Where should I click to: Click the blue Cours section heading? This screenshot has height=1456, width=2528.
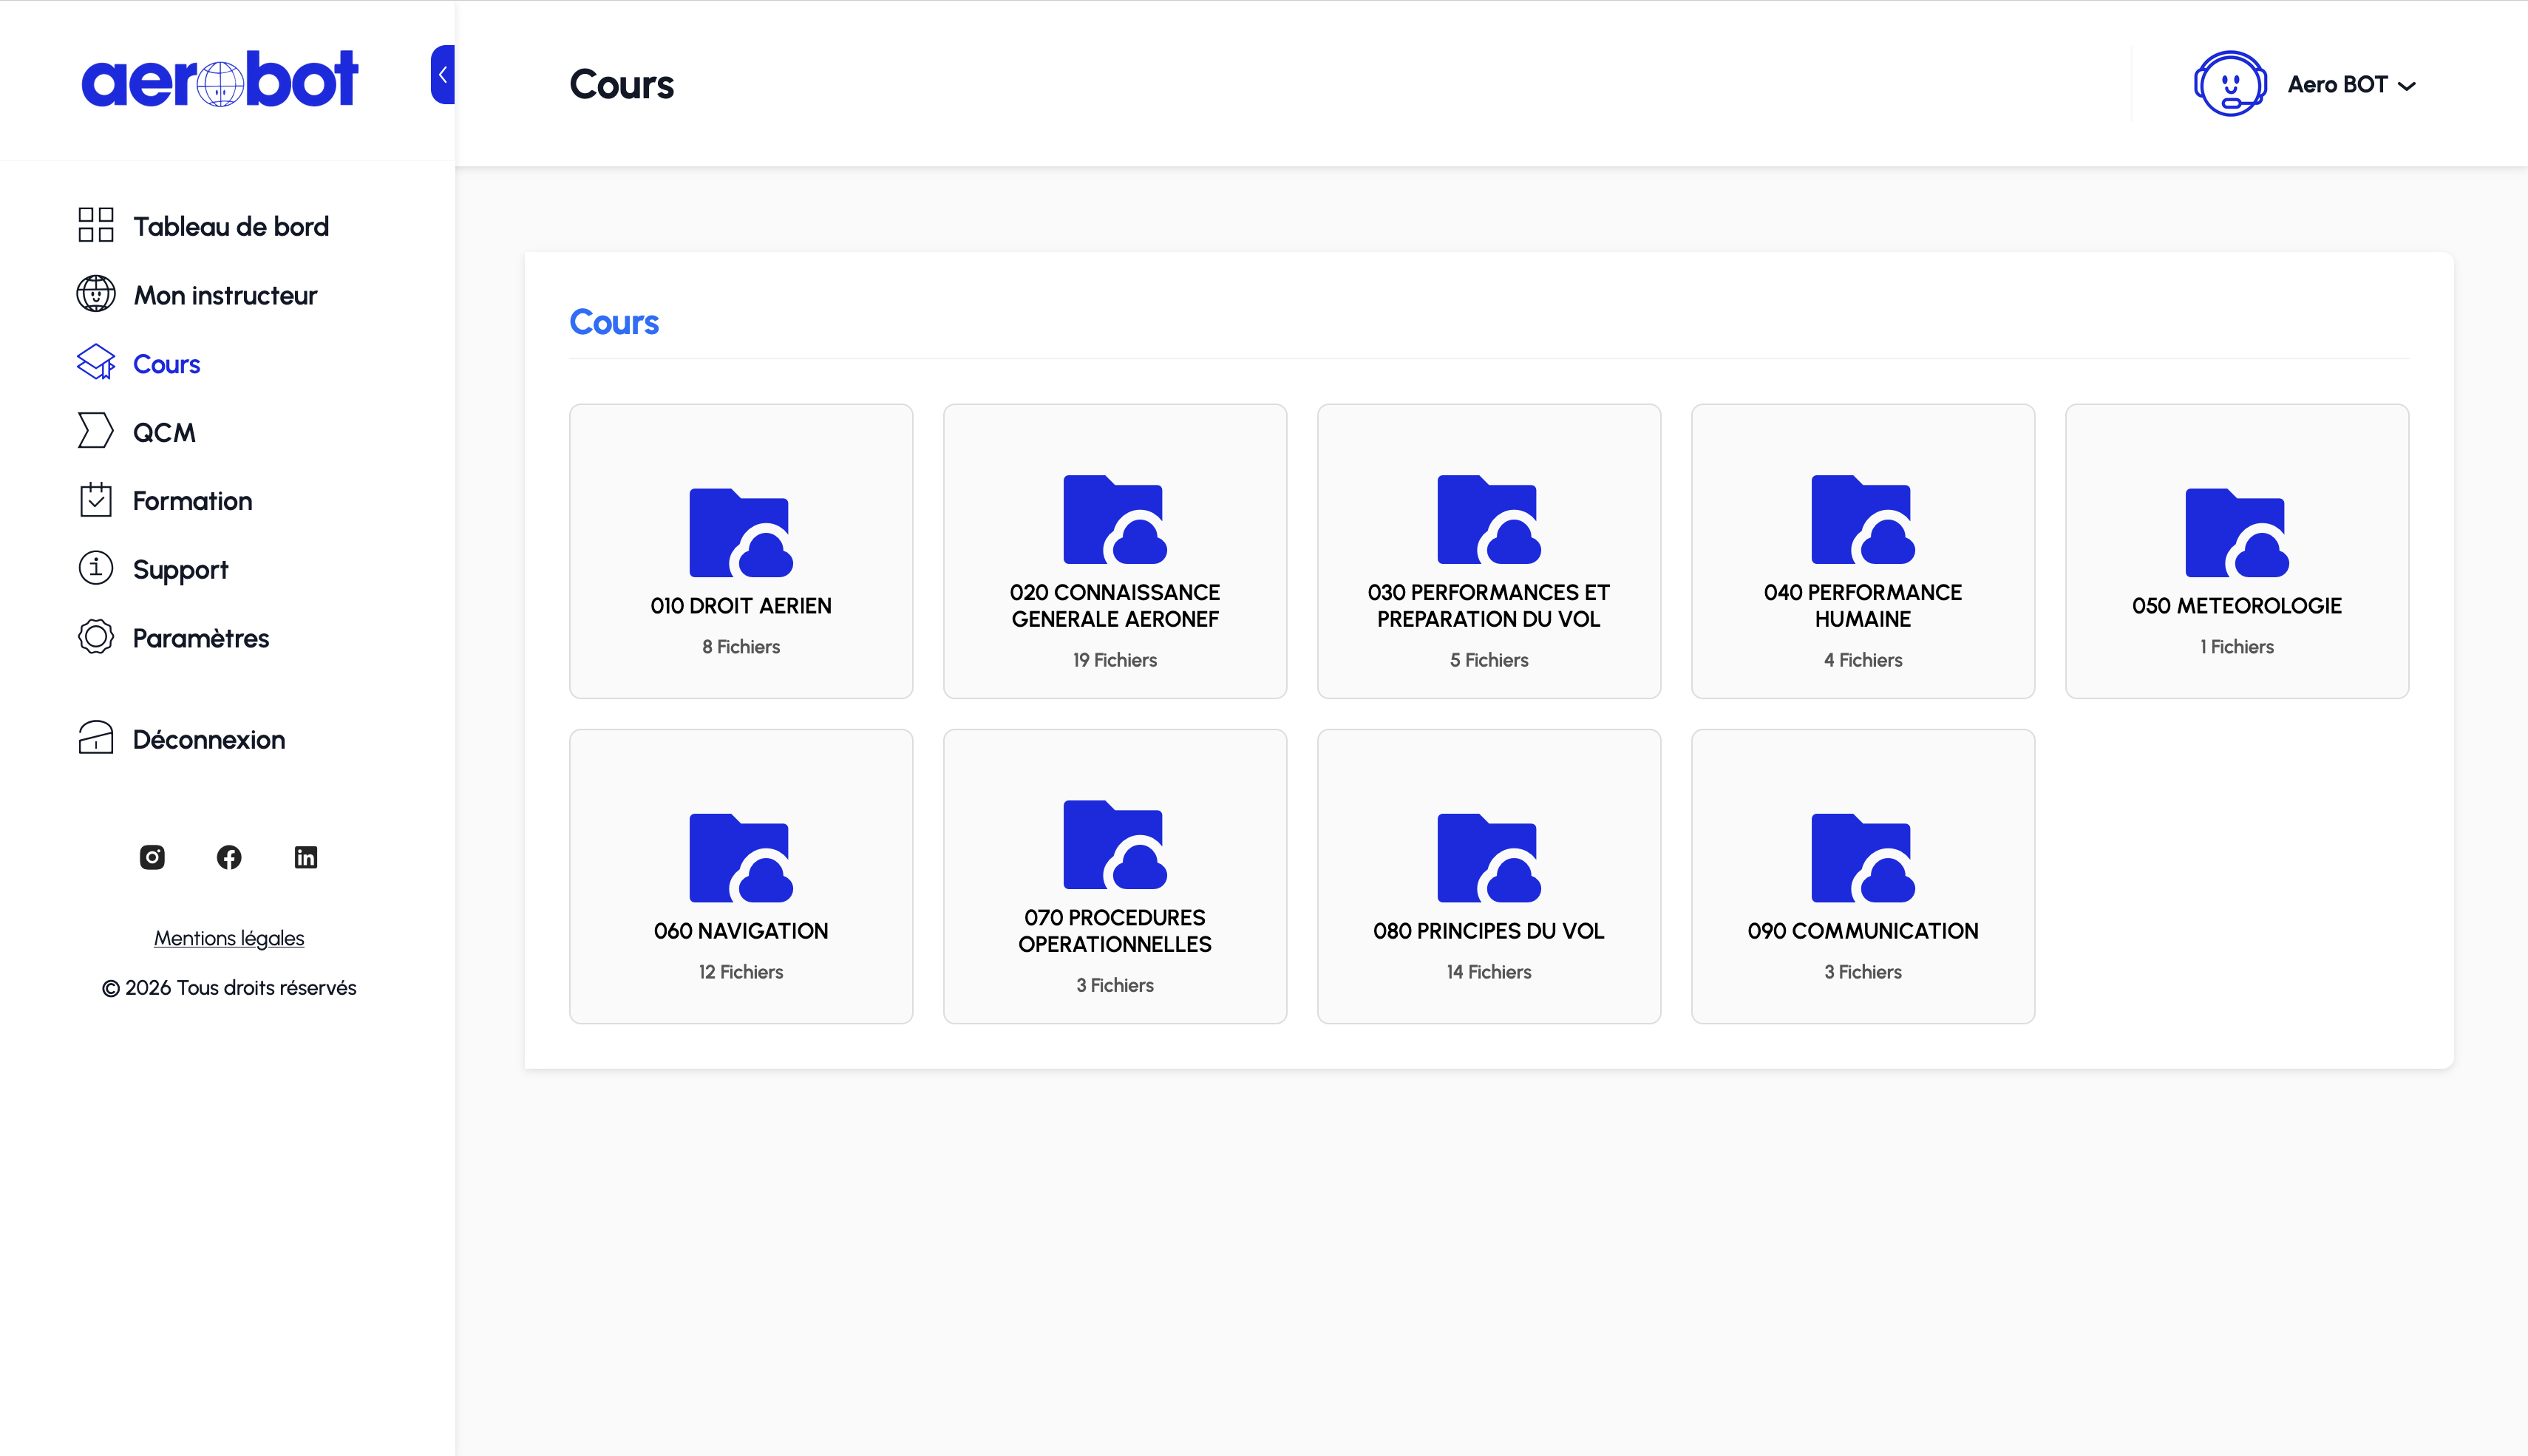(x=614, y=322)
